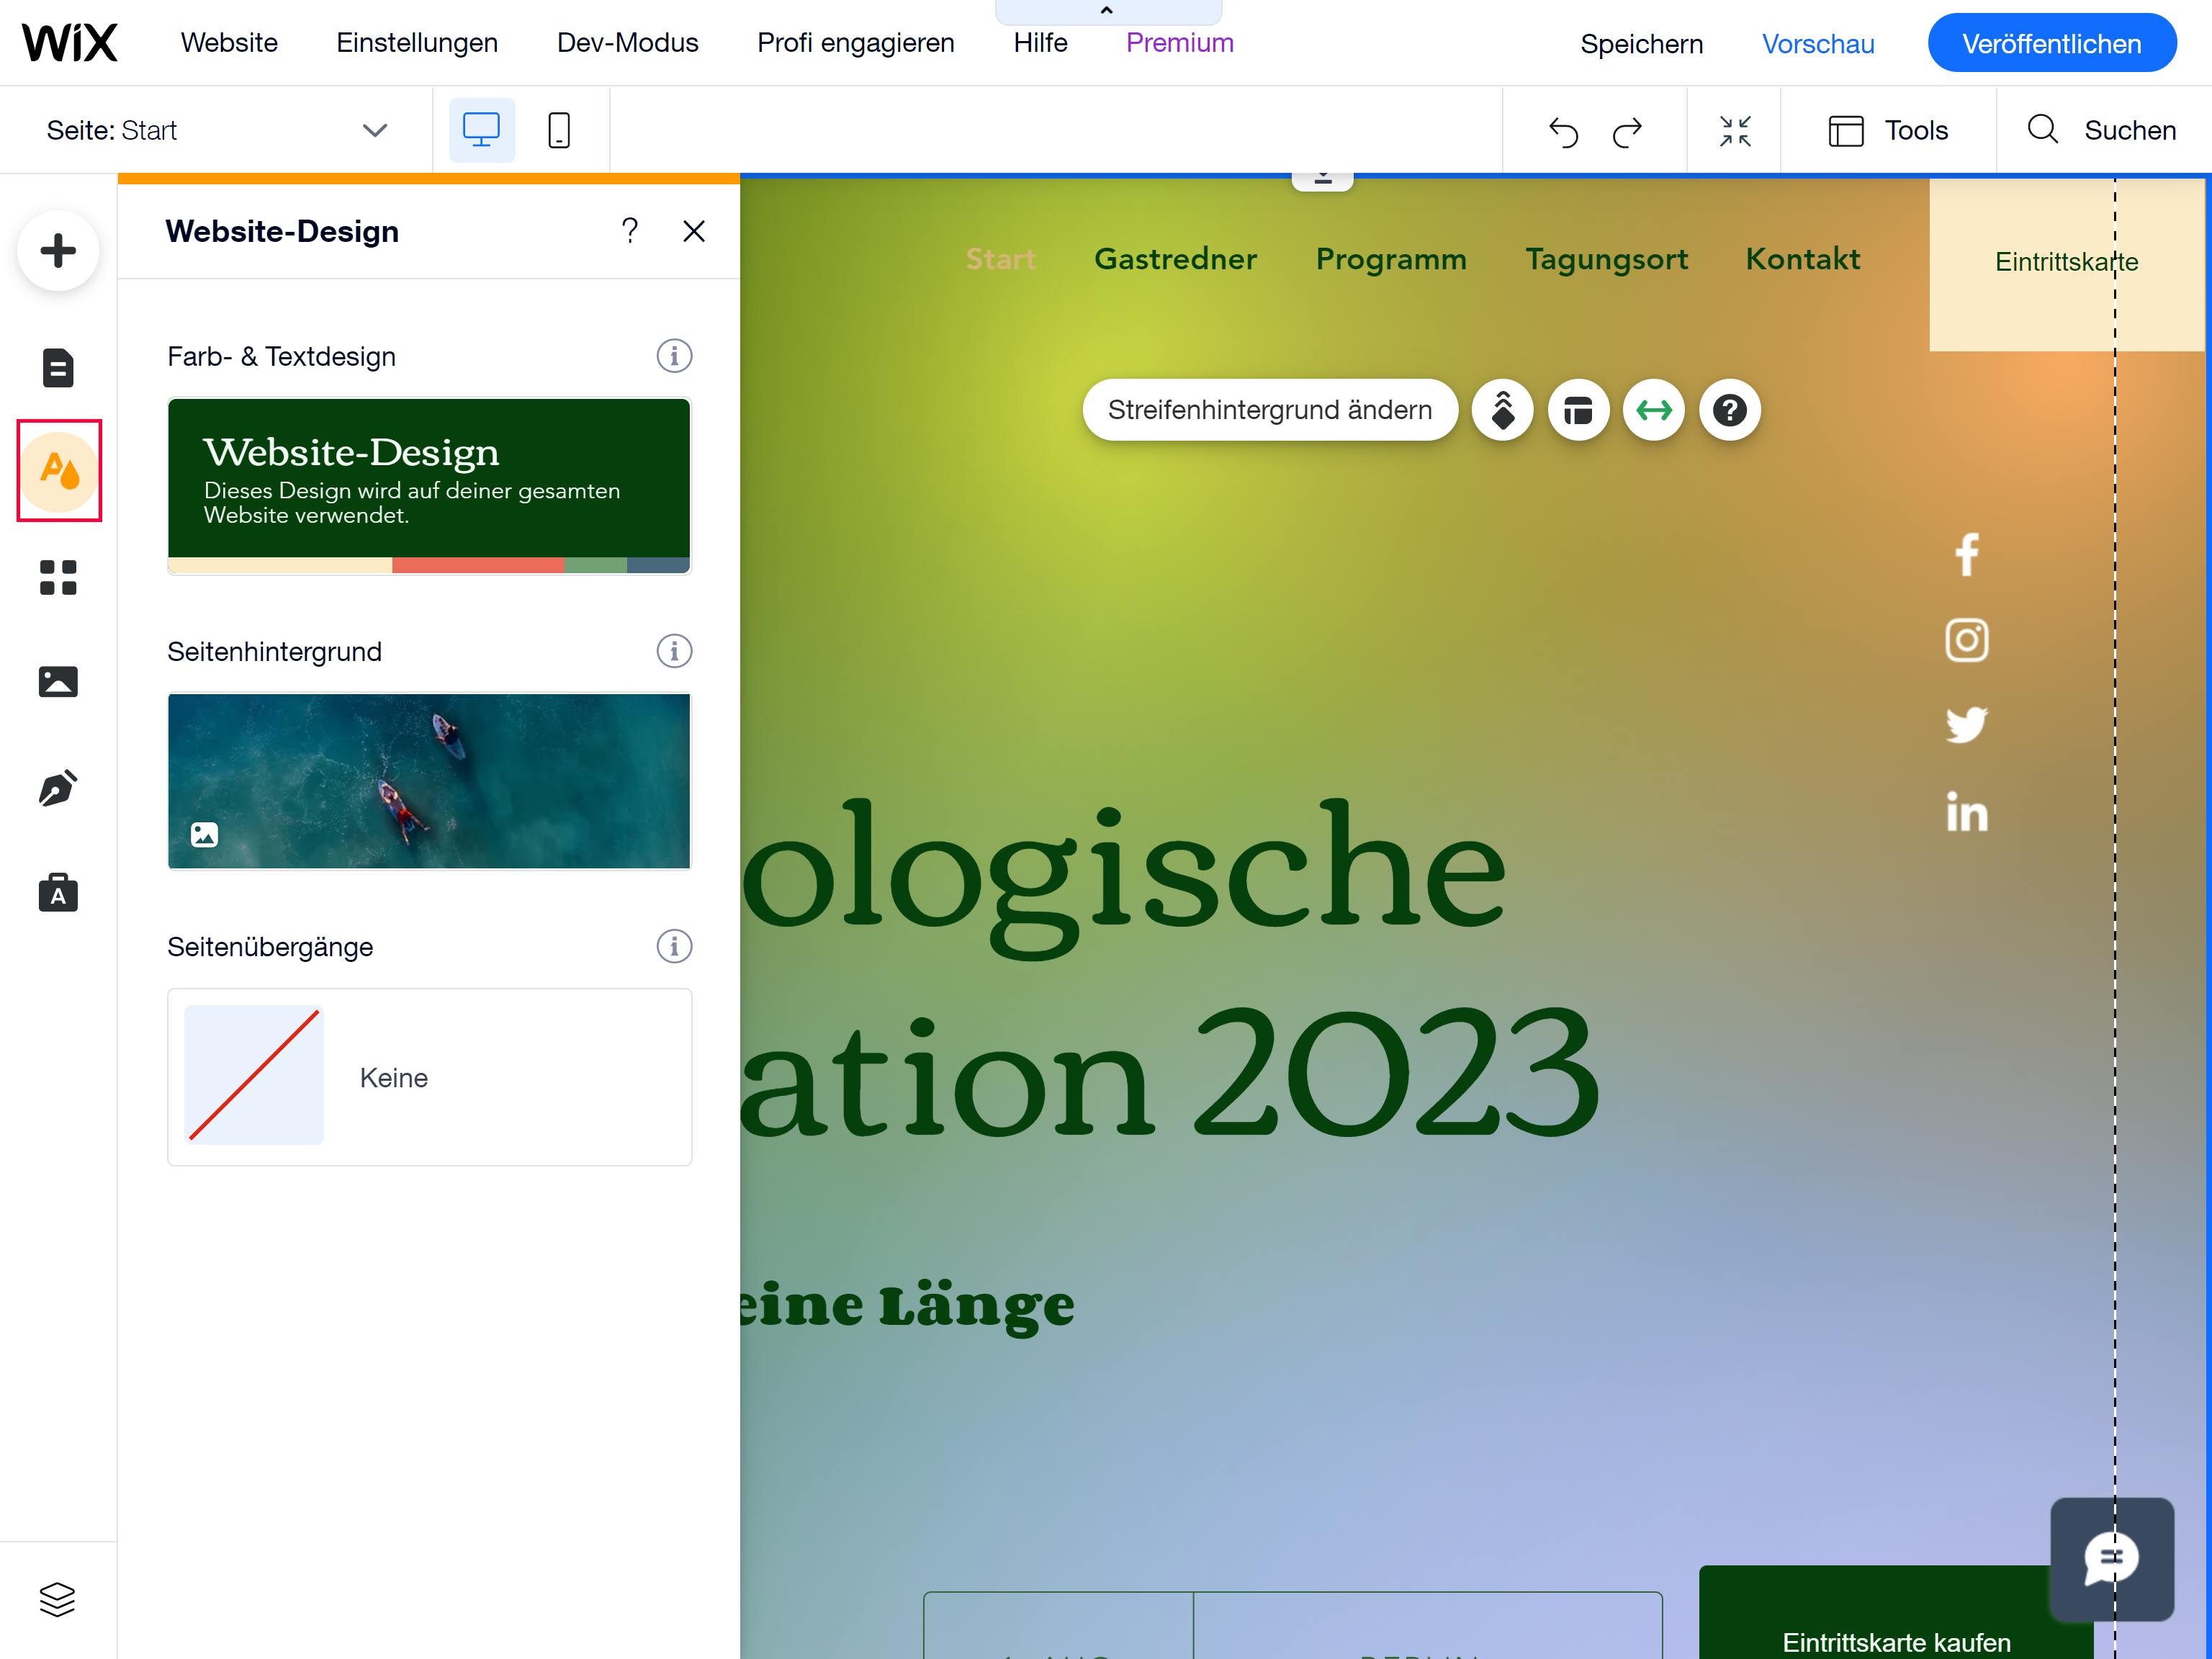Image resolution: width=2212 pixels, height=1659 pixels.
Task: Open the Pages panel
Action: tap(58, 367)
